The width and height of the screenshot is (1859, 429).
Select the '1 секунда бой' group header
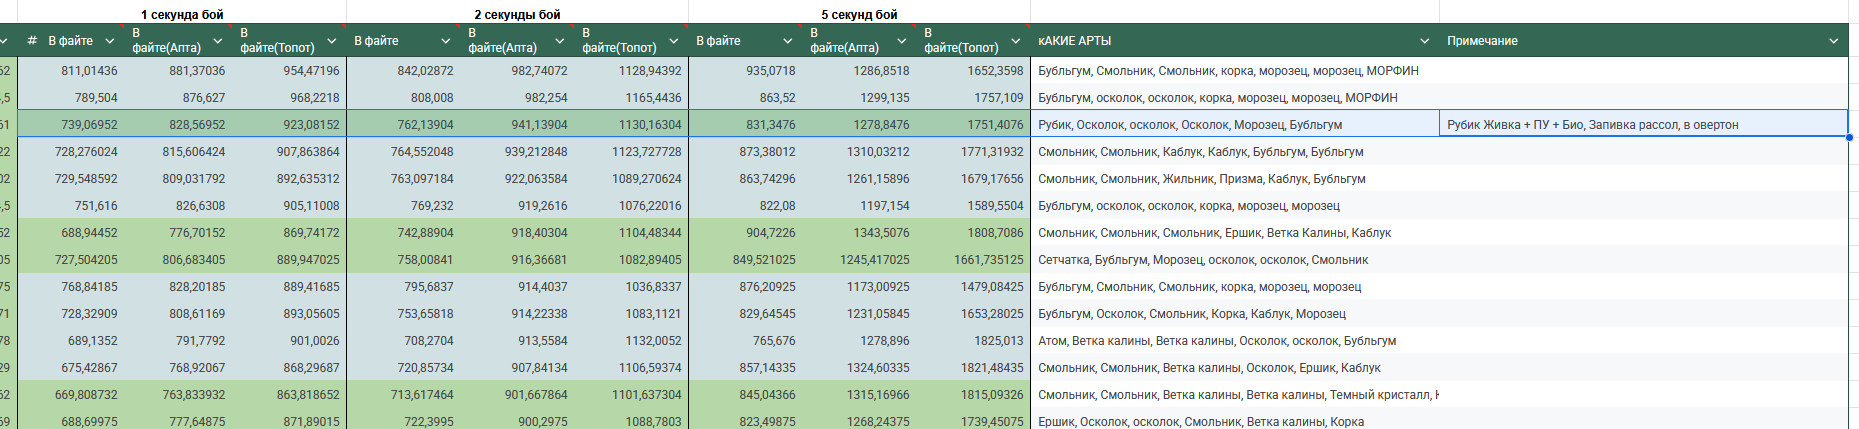[x=182, y=14]
